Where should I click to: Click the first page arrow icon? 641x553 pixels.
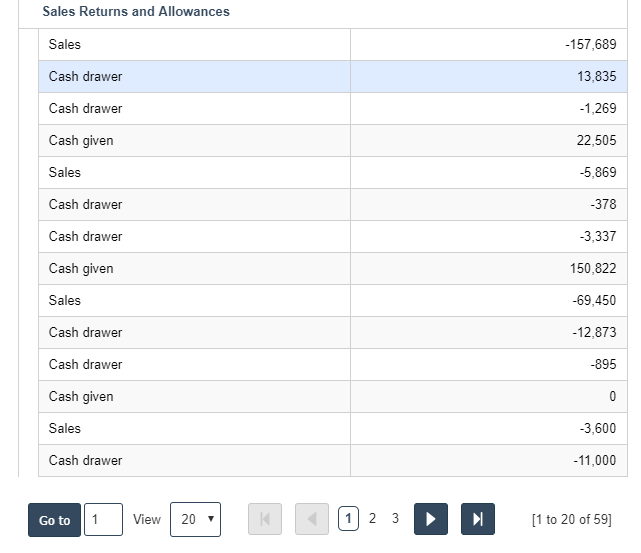[x=265, y=519]
